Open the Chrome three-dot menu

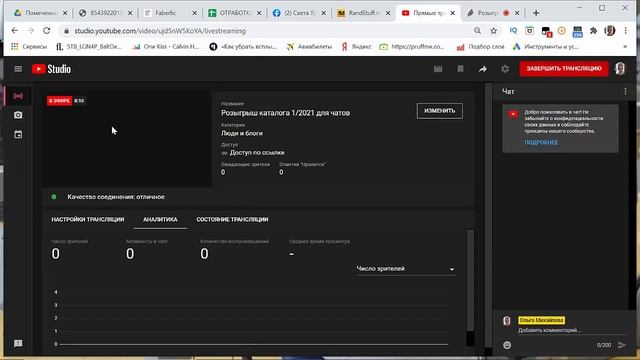point(625,31)
